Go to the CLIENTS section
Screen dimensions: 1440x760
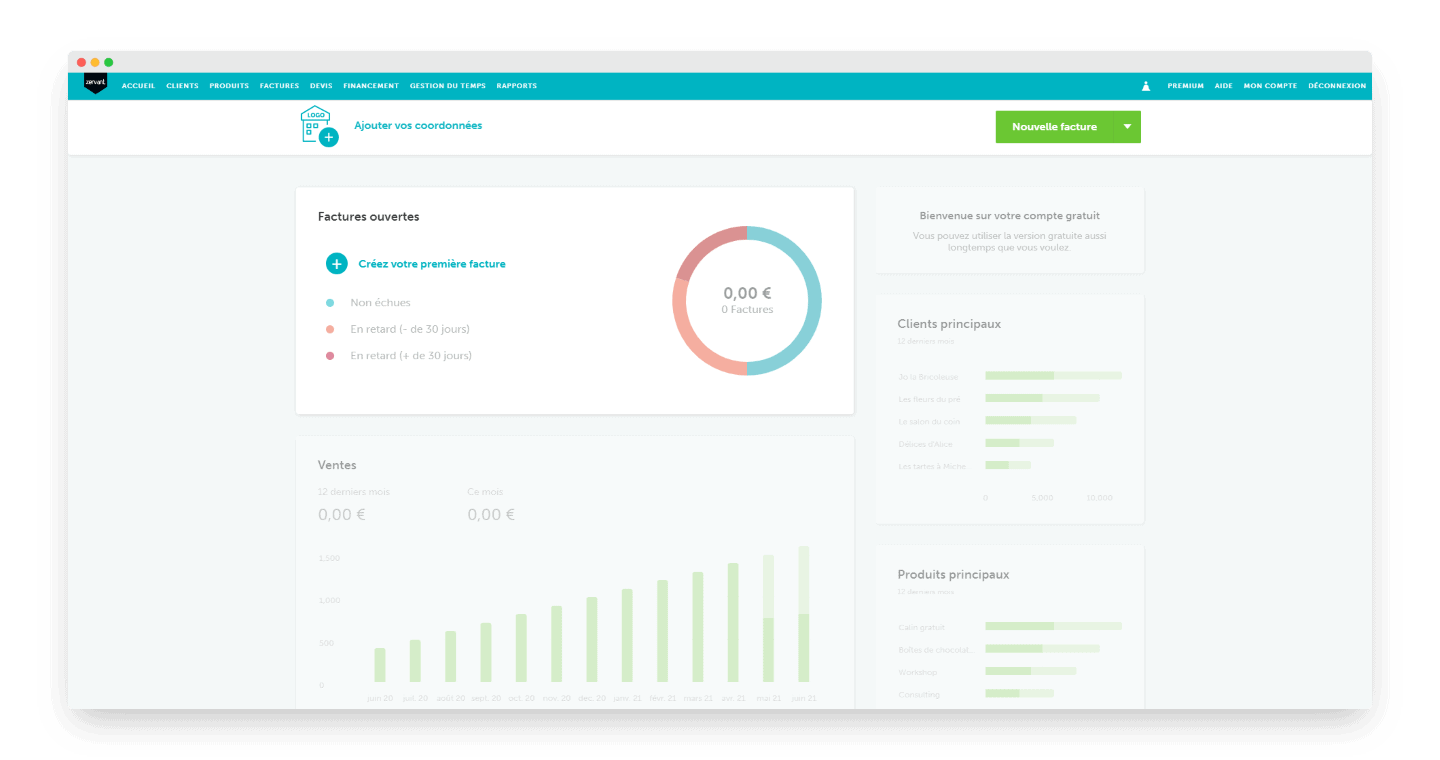(x=182, y=86)
